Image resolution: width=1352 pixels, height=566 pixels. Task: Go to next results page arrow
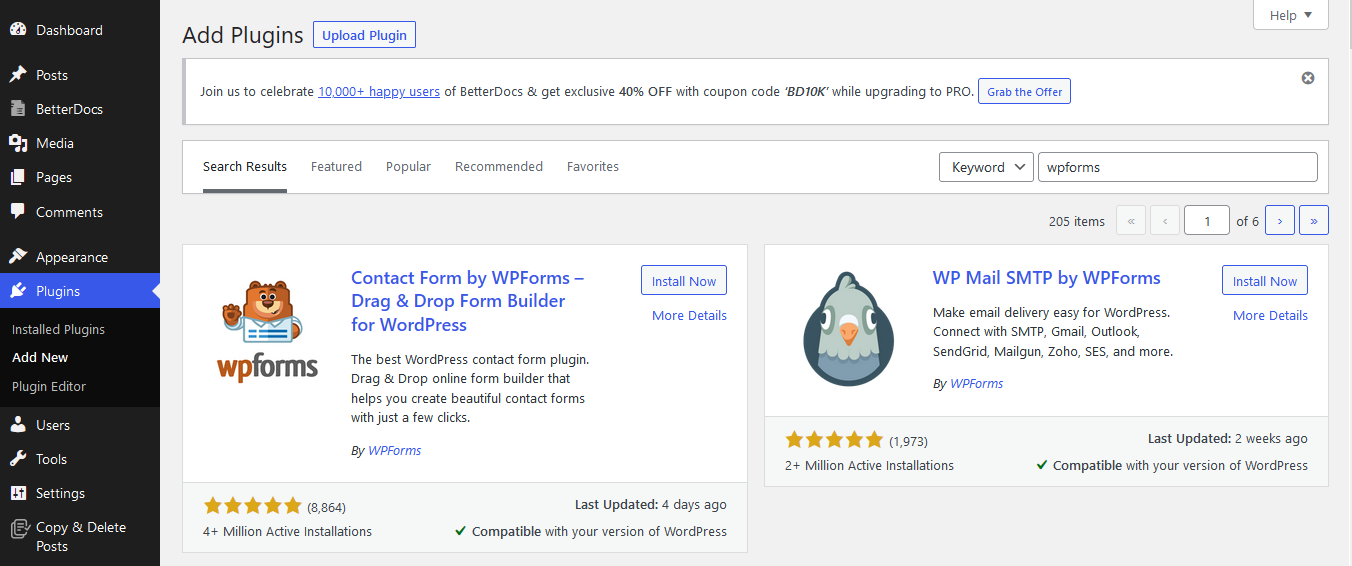click(1280, 221)
